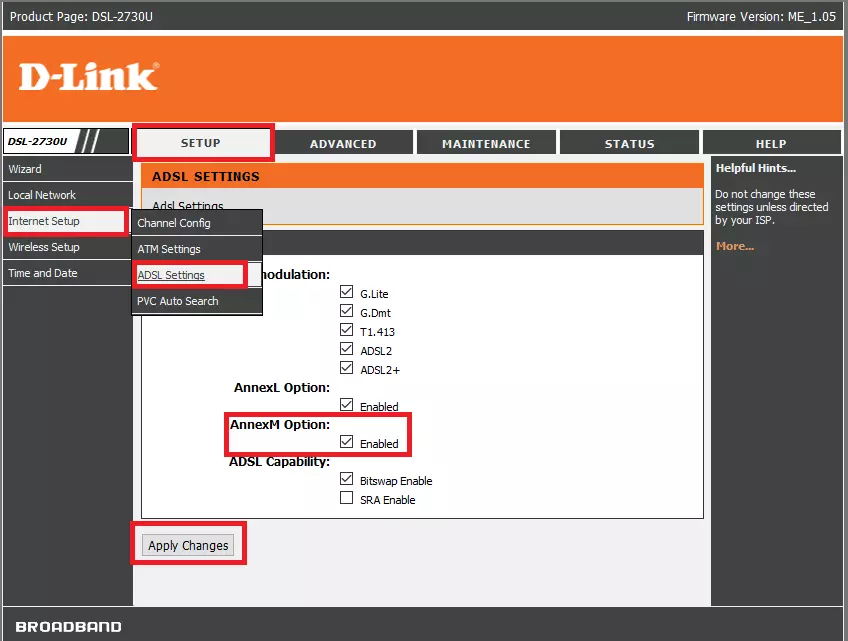Viewport: 848px width, 641px height.
Task: Click the Product Page: DSL-2730U text
Action: [x=81, y=17]
